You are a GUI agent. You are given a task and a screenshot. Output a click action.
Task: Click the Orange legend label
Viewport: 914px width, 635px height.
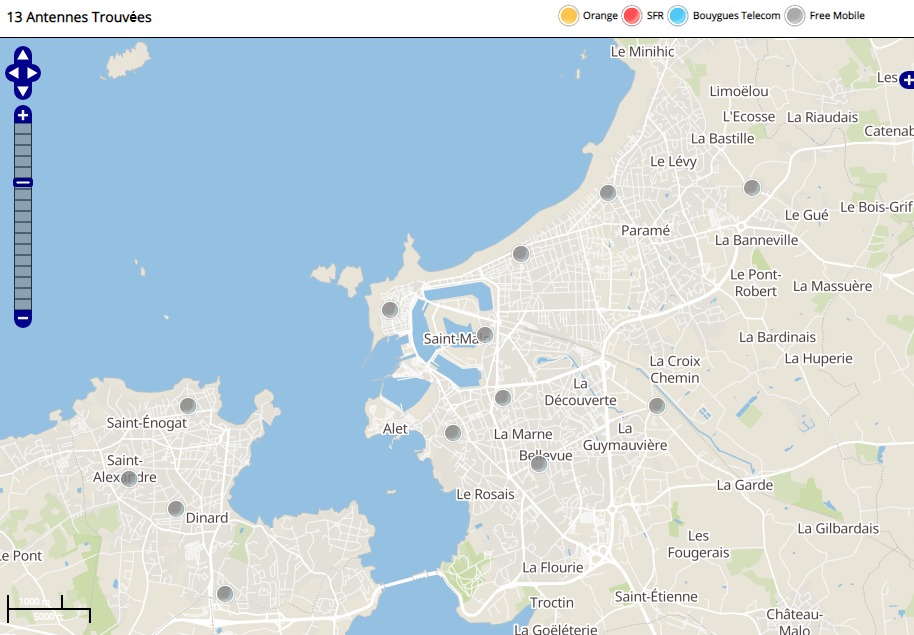tap(600, 16)
